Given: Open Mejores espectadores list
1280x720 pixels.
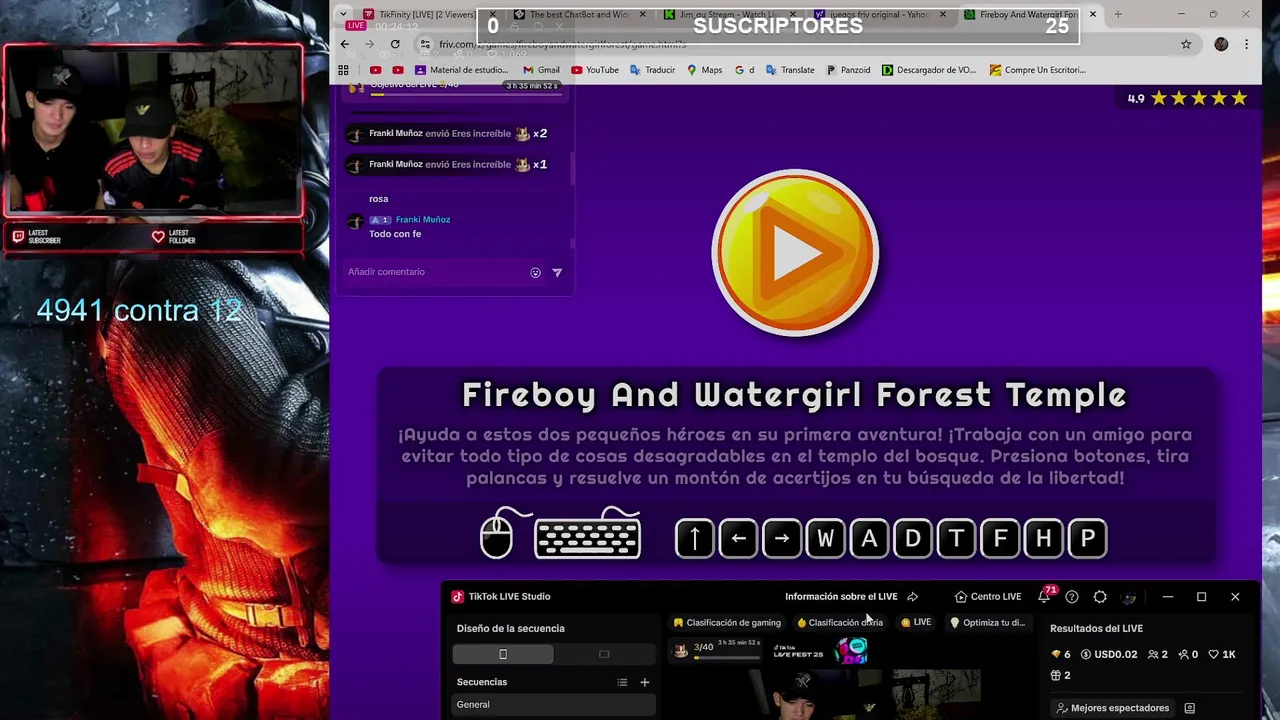Looking at the screenshot, I should tap(1112, 708).
